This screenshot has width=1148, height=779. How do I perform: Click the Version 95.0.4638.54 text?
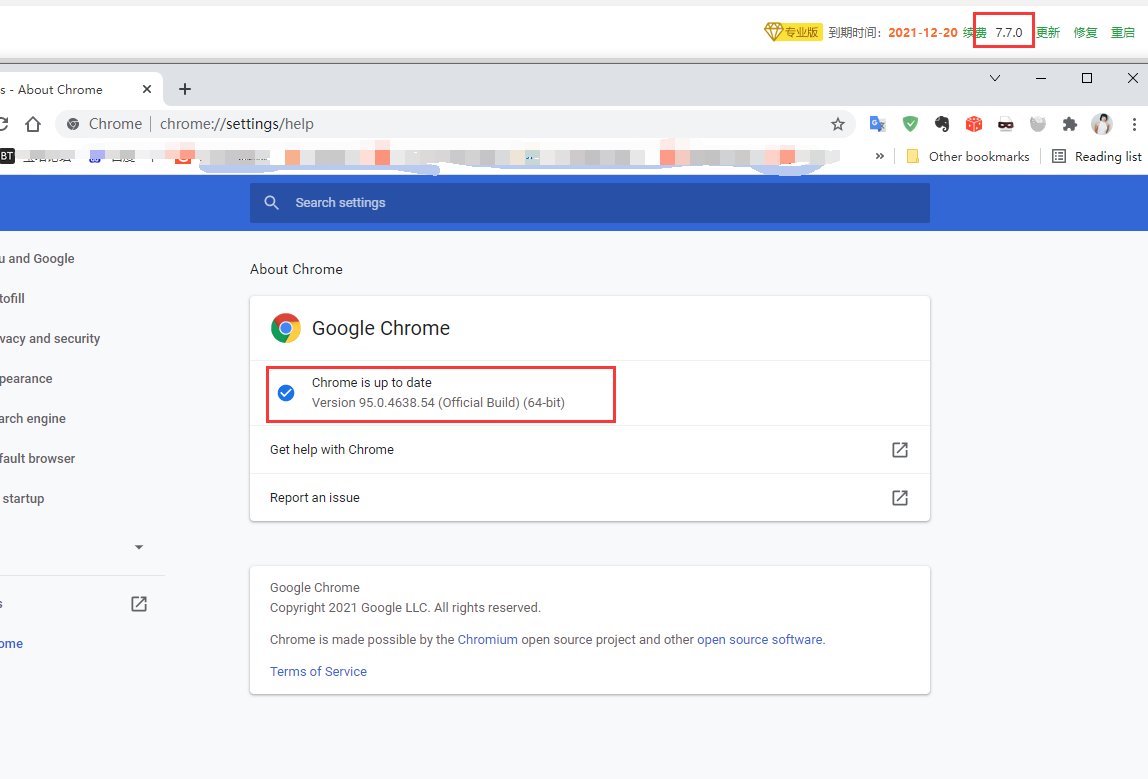click(x=438, y=403)
